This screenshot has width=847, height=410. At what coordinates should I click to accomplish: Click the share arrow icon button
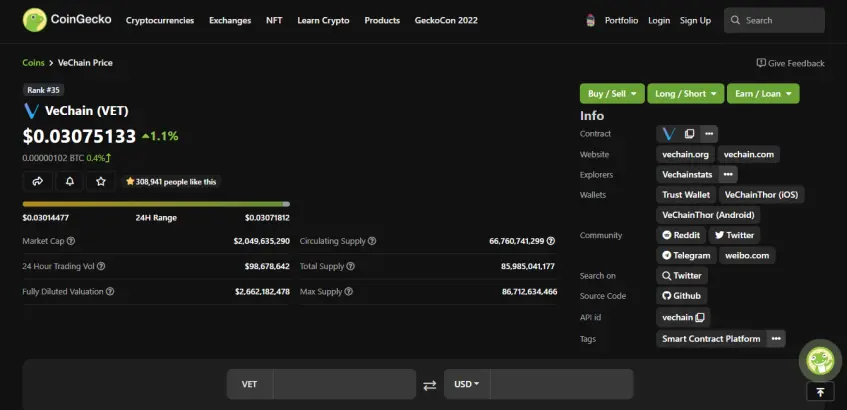[x=38, y=182]
